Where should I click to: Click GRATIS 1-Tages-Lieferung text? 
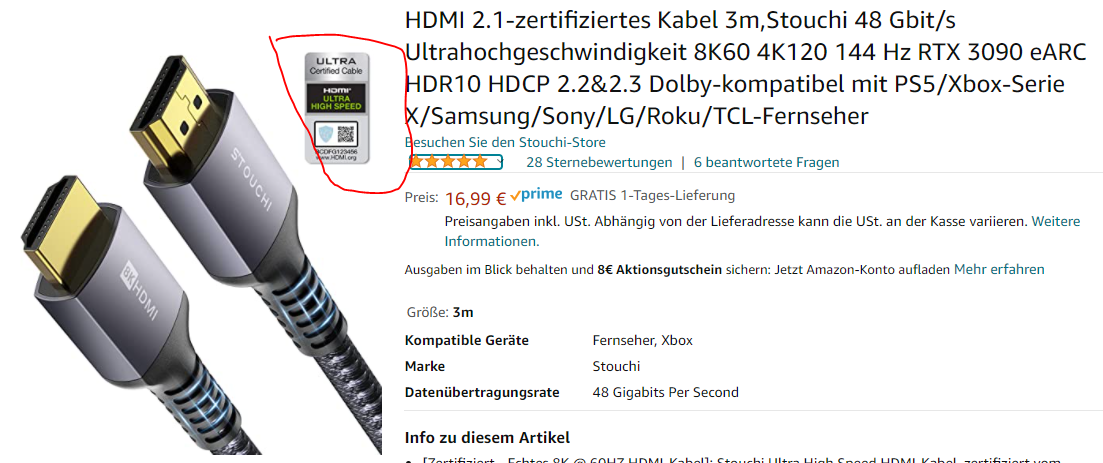[652, 195]
